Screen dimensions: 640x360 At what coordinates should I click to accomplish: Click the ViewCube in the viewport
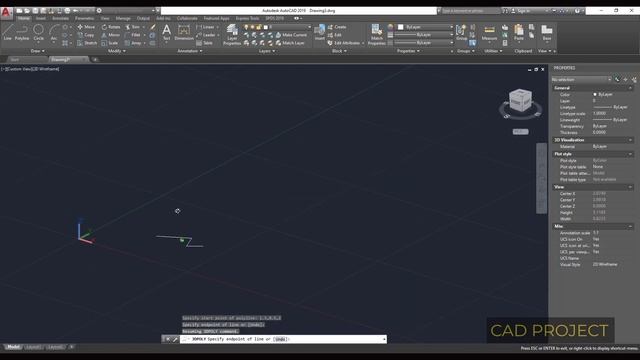pyautogui.click(x=520, y=100)
